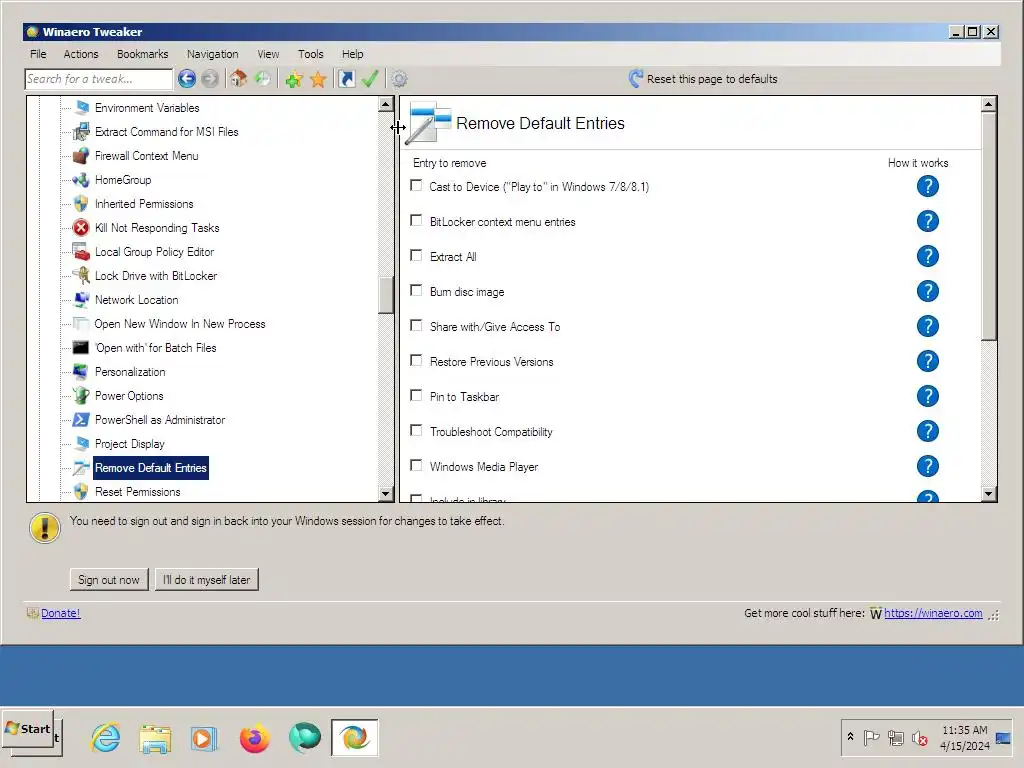Click right panel scroll down arrow
Screen dimensions: 1024x768
pos(989,494)
